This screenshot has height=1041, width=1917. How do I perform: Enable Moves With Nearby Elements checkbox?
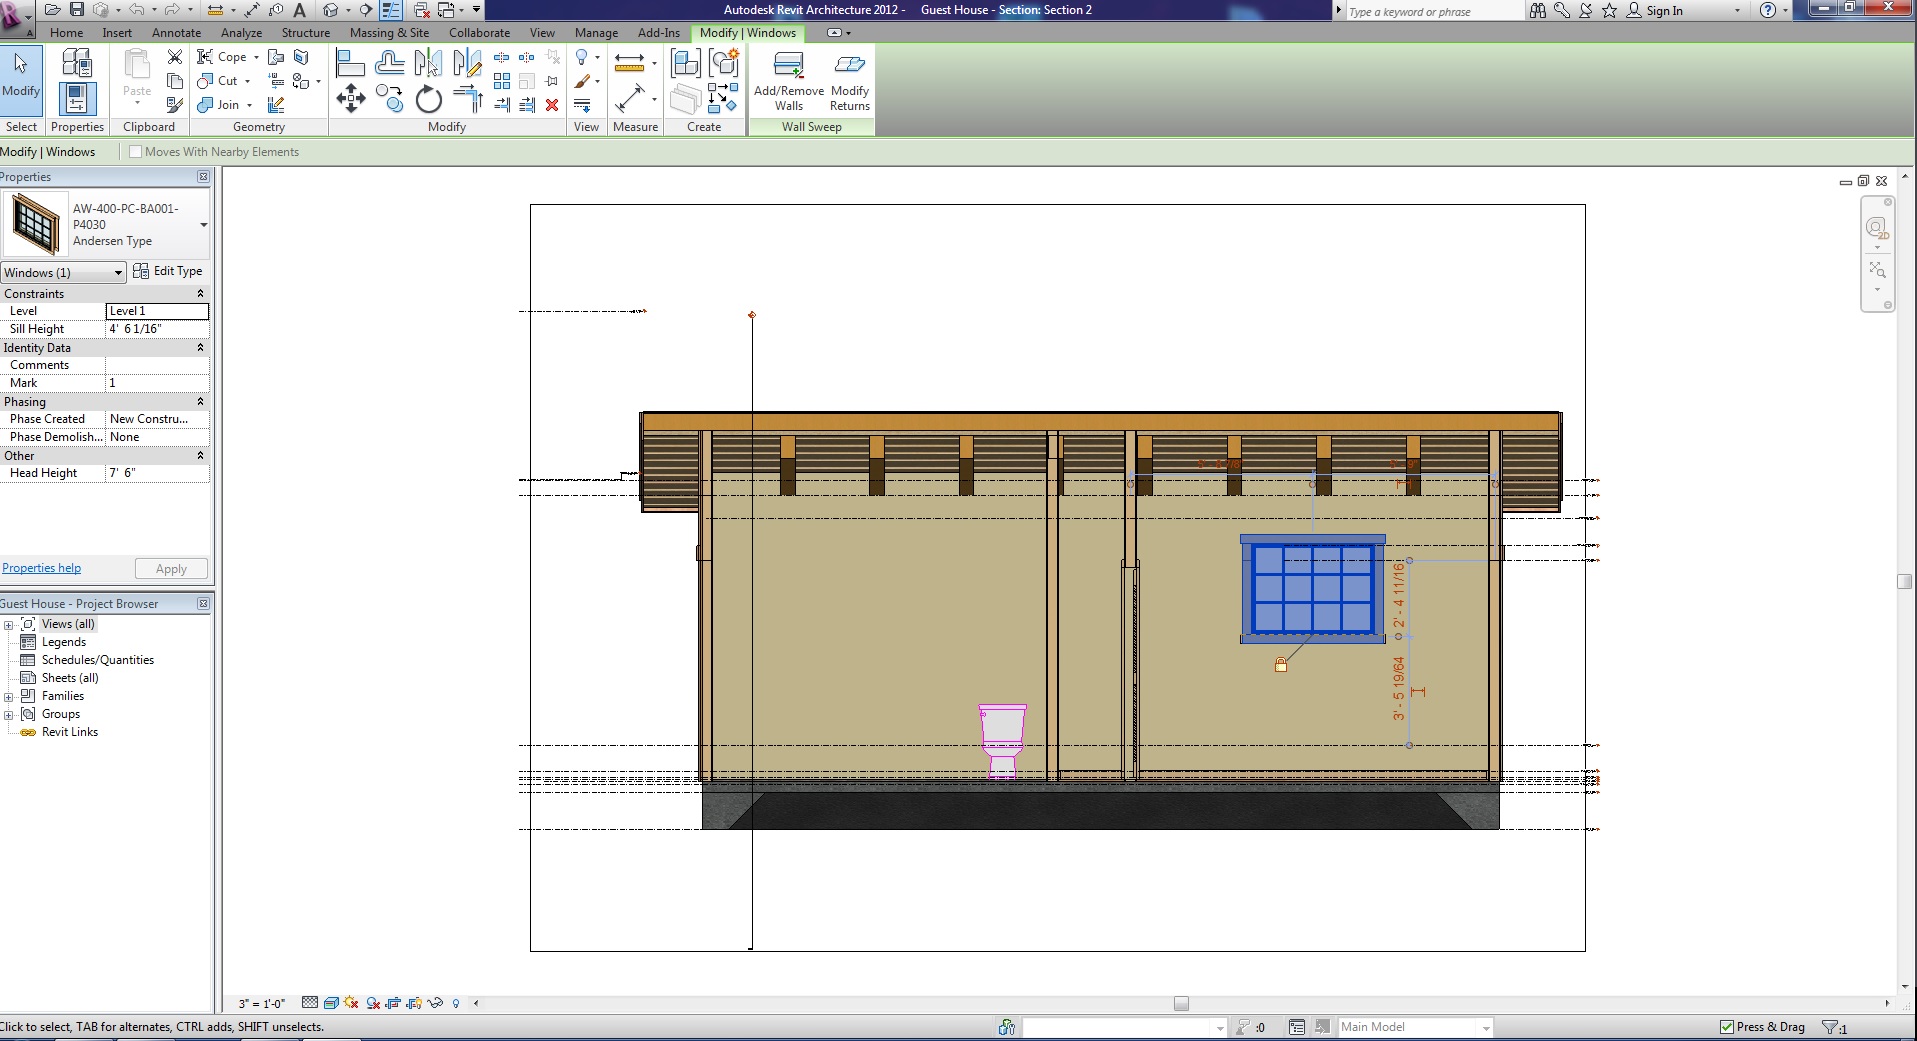pyautogui.click(x=136, y=152)
